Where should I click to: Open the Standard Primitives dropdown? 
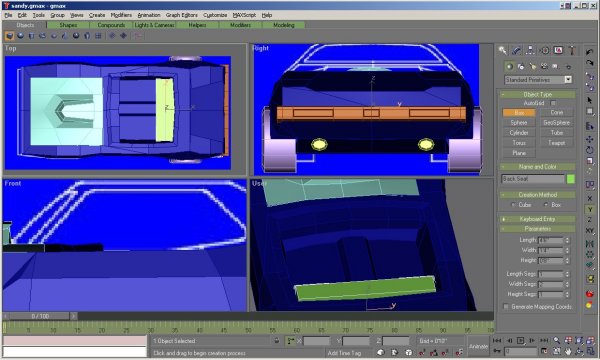[x=538, y=80]
